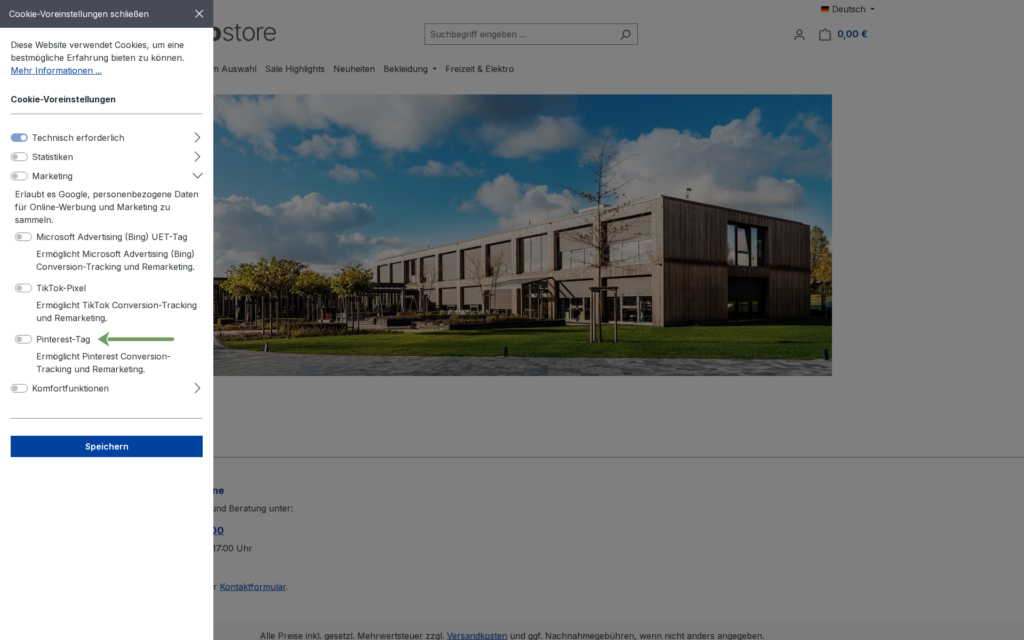Viewport: 1024px width, 640px height.
Task: Click the TikTok-Pixel label
Action: 61,288
